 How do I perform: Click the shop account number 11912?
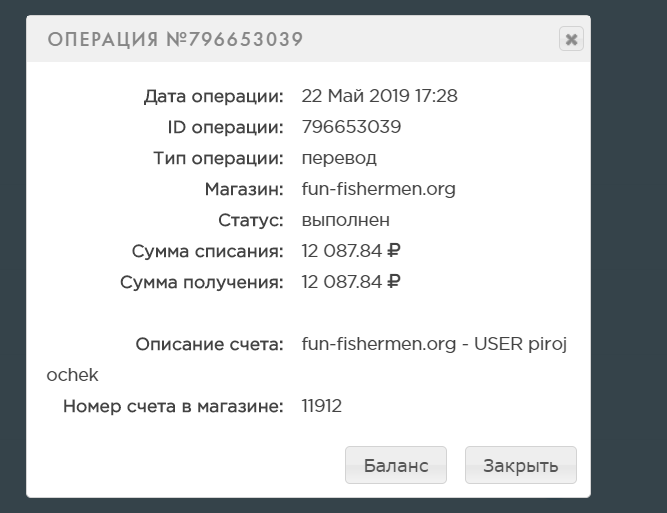[322, 406]
